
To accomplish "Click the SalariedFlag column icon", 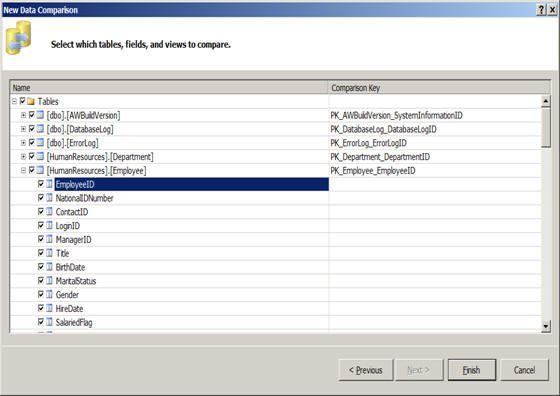I will coord(49,322).
